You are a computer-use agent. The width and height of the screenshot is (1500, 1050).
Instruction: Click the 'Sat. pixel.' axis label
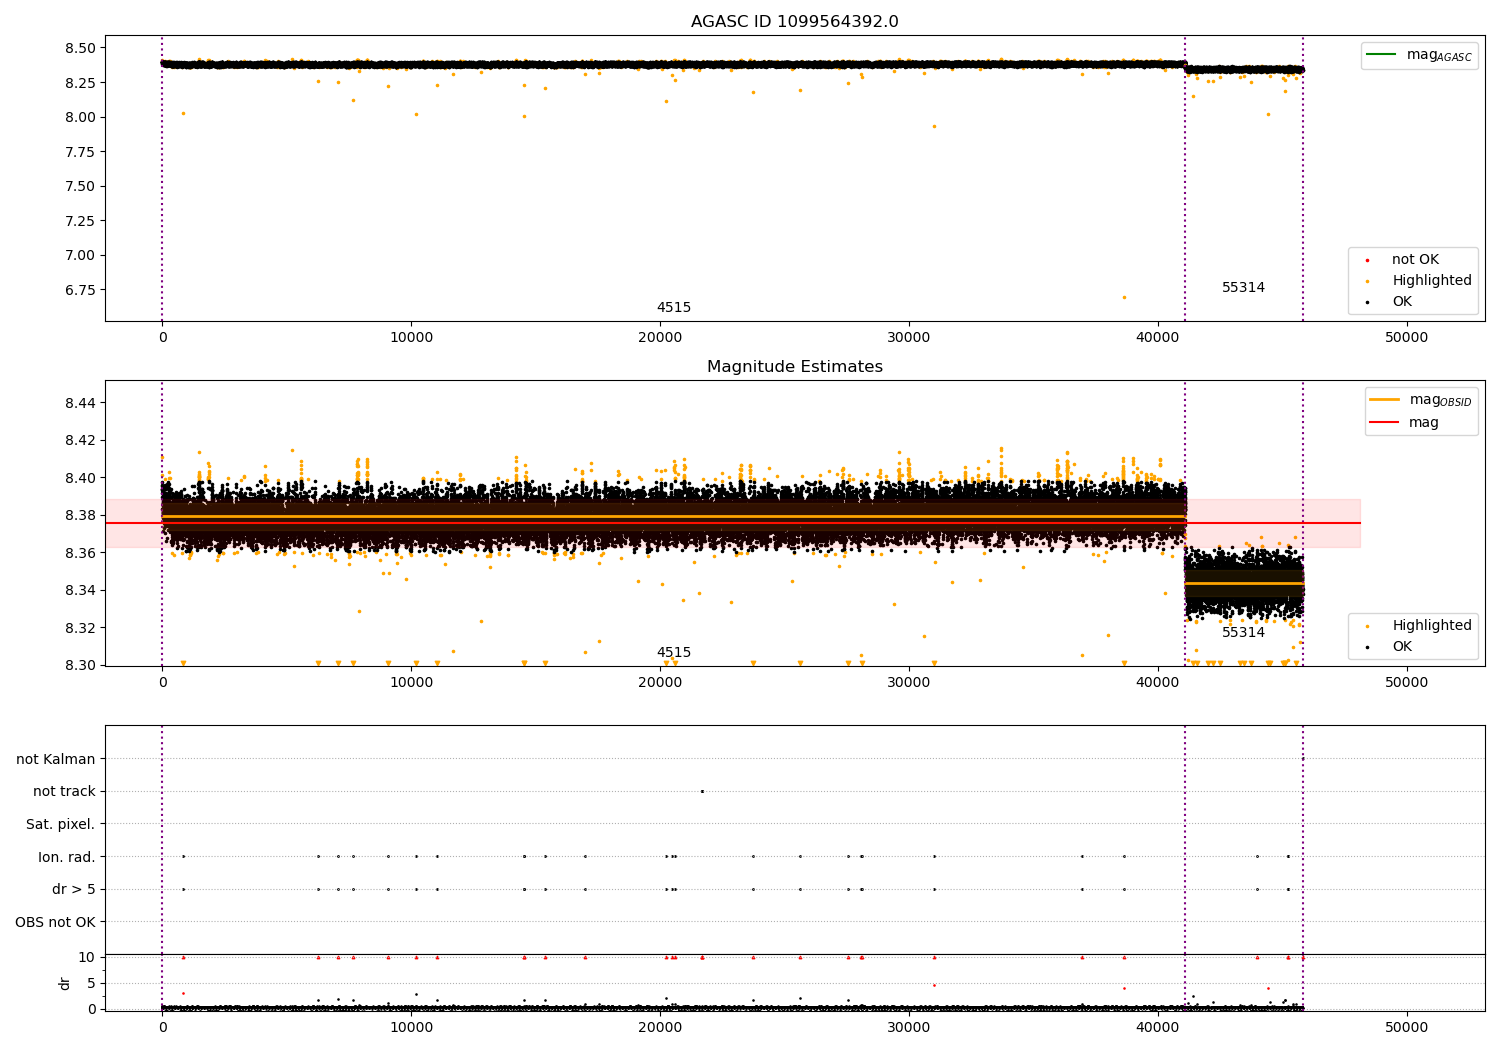click(x=61, y=825)
